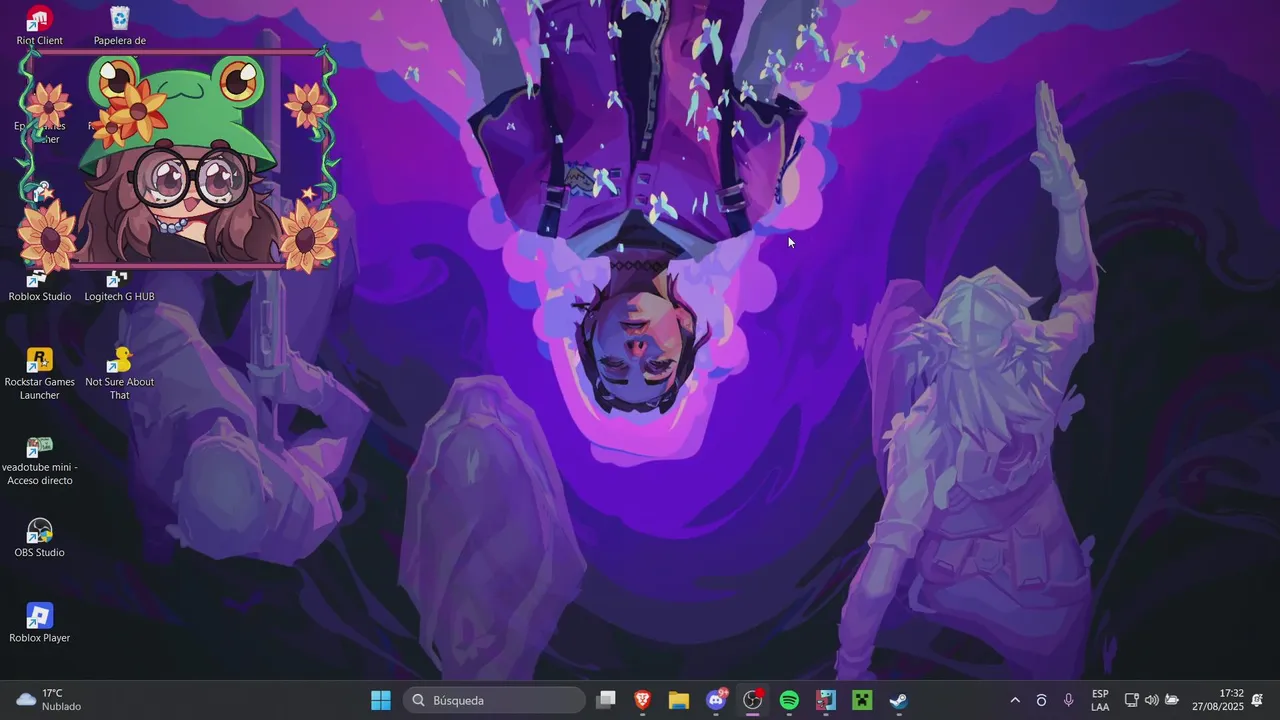
Task: Select the veadotube mini shortcut
Action: tap(40, 461)
